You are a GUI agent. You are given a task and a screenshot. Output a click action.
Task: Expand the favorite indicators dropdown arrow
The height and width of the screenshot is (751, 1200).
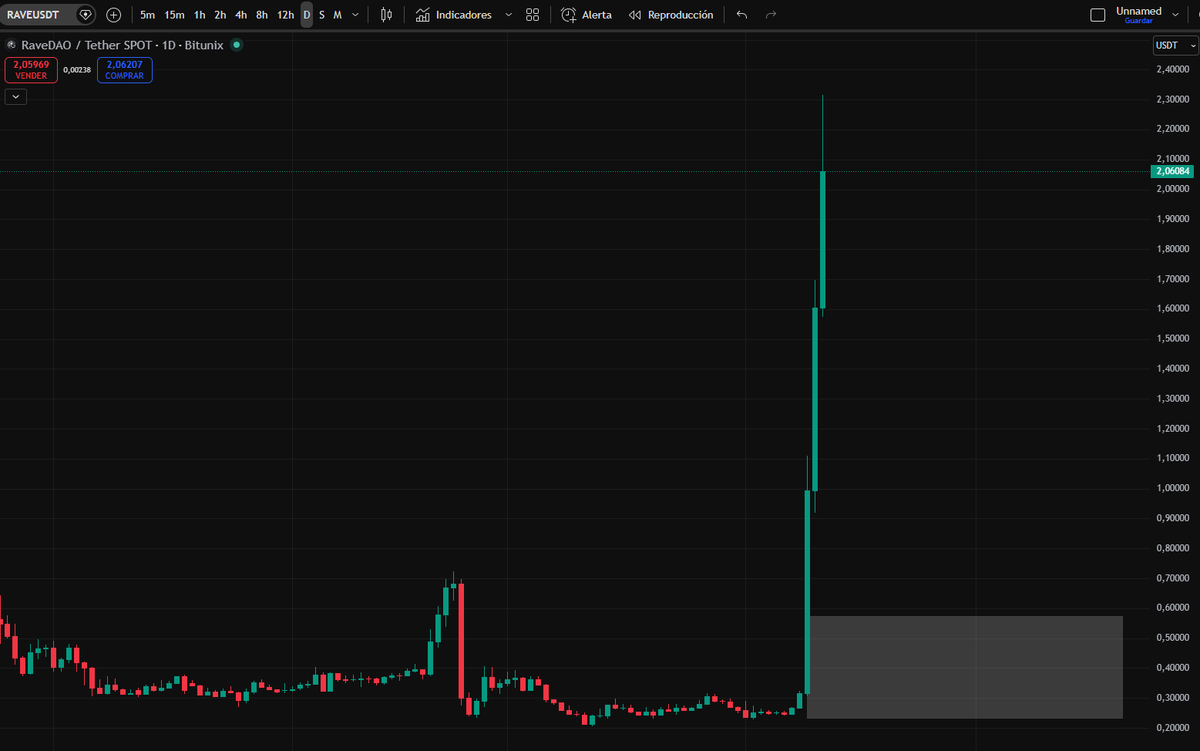pyautogui.click(x=508, y=15)
